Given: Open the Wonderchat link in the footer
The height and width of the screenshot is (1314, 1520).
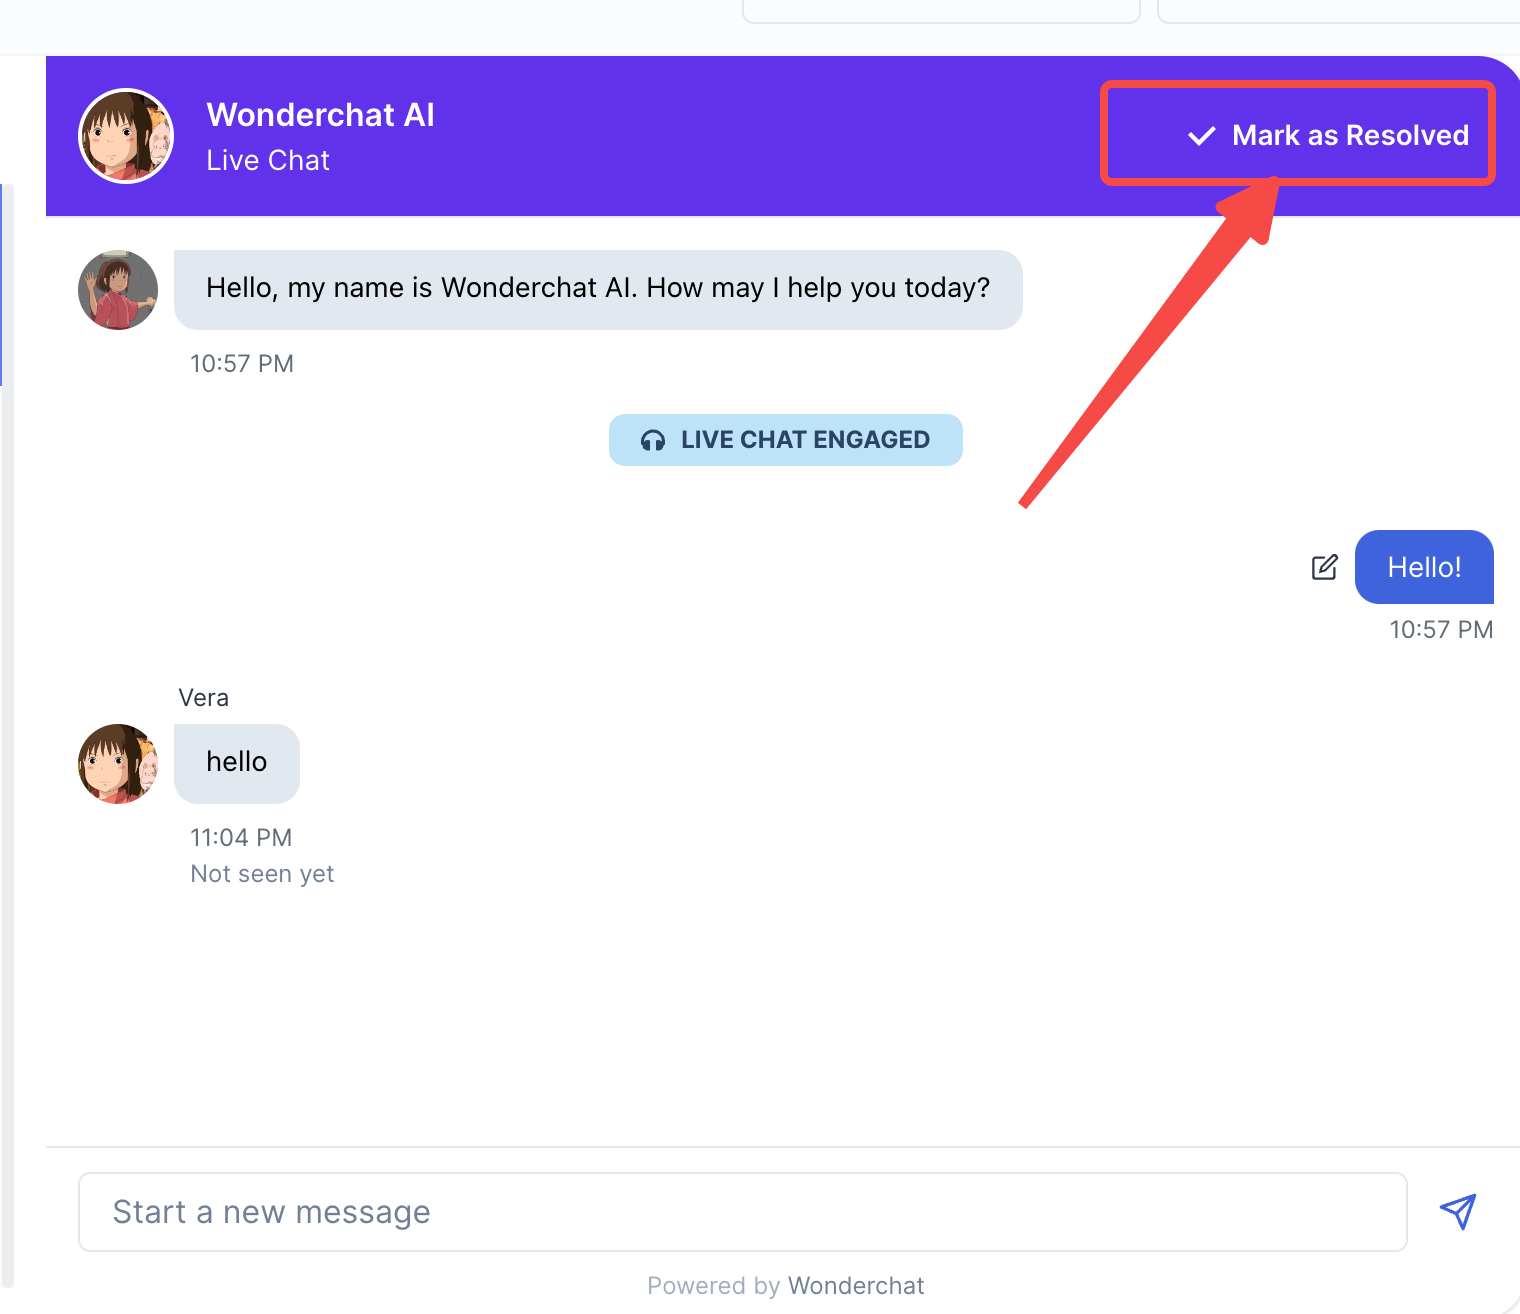Looking at the screenshot, I should pyautogui.click(x=855, y=1285).
